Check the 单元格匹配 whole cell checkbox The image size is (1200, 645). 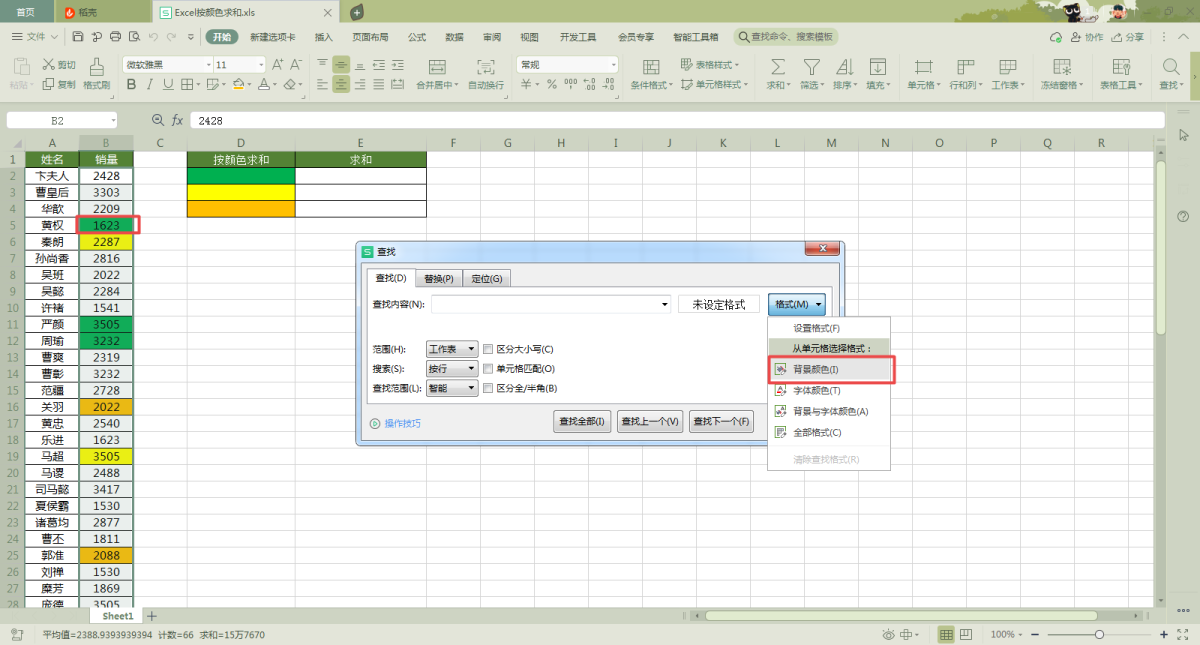click(x=488, y=369)
